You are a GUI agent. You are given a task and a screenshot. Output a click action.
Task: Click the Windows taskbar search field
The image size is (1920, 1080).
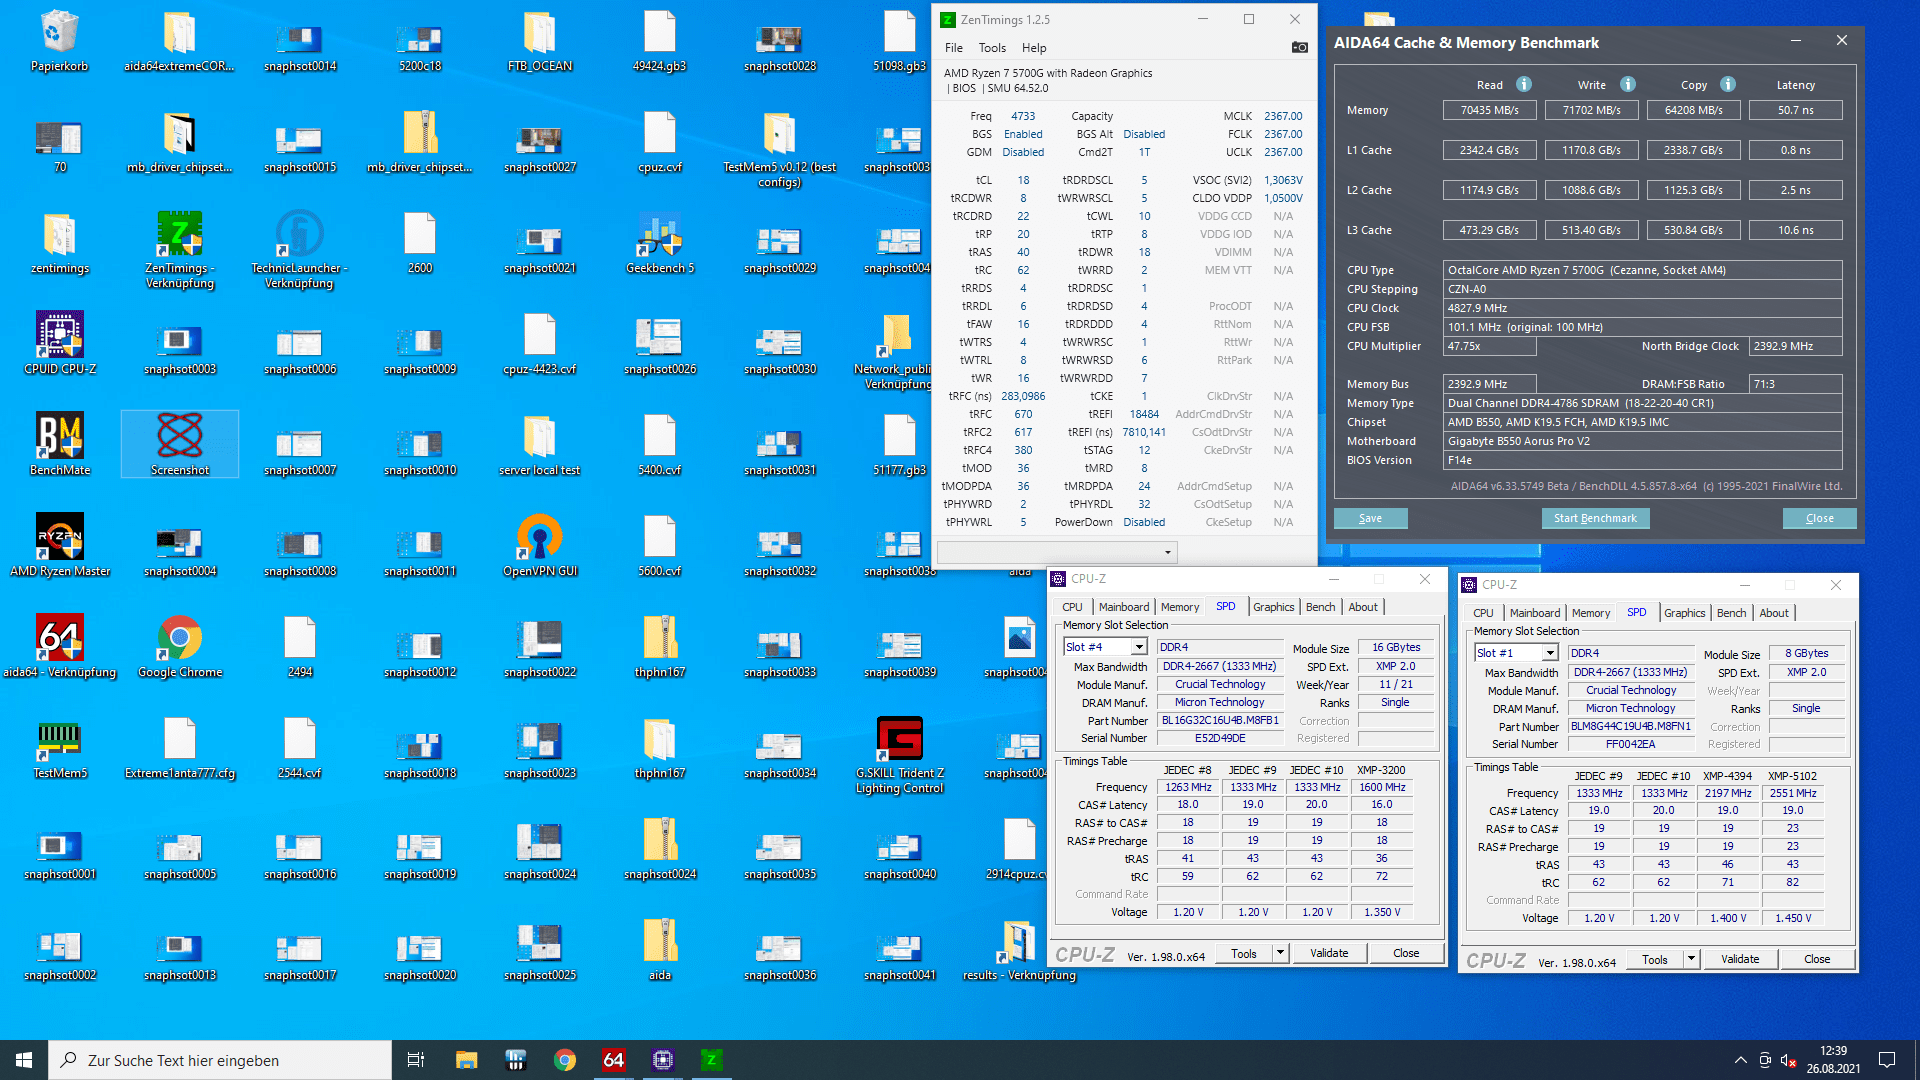pyautogui.click(x=220, y=1060)
